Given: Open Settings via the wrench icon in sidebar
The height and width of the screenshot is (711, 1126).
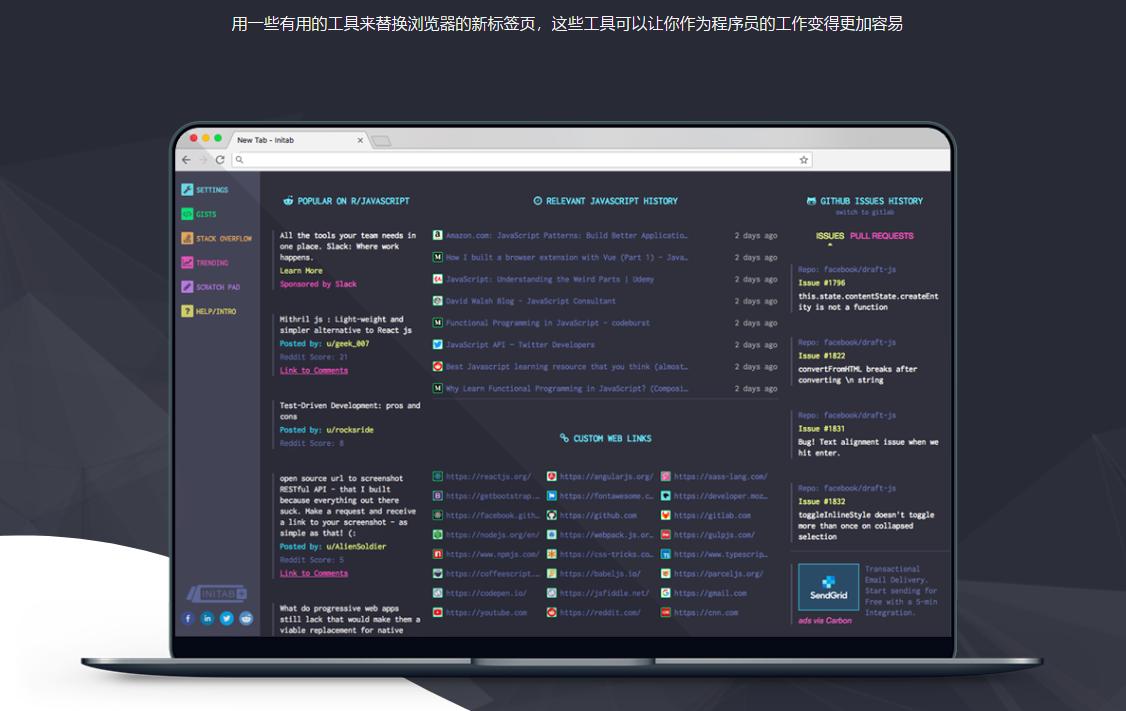Looking at the screenshot, I should point(187,190).
